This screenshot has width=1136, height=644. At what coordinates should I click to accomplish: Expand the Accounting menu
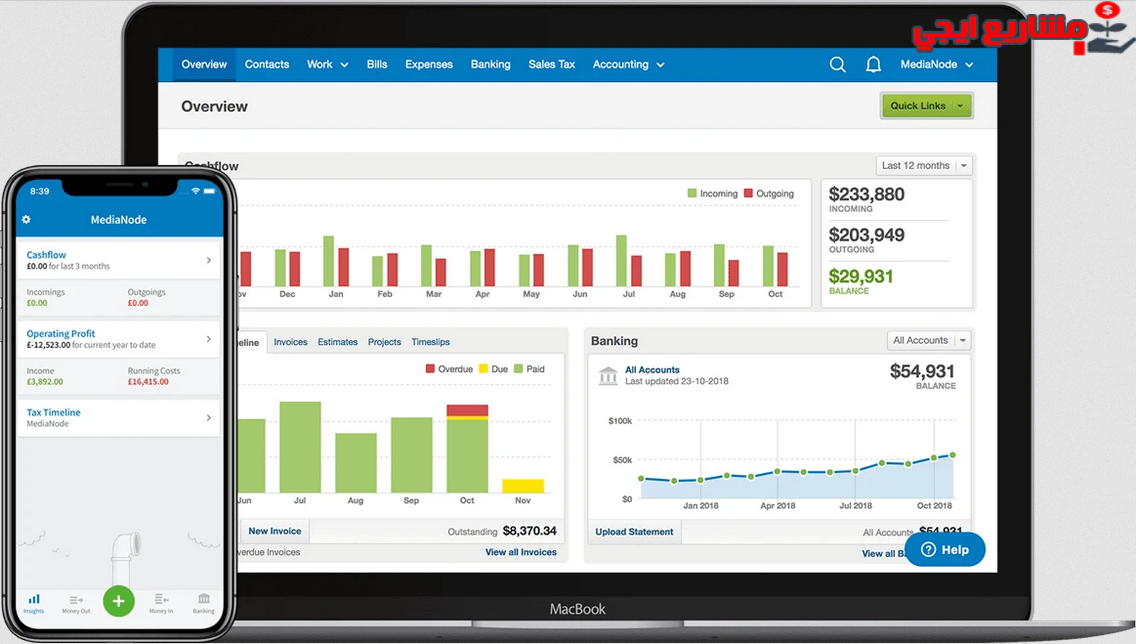point(628,64)
